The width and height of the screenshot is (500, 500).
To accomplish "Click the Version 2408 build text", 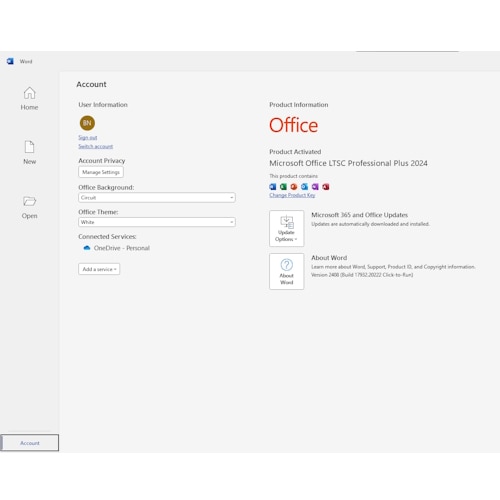I will point(362,275).
